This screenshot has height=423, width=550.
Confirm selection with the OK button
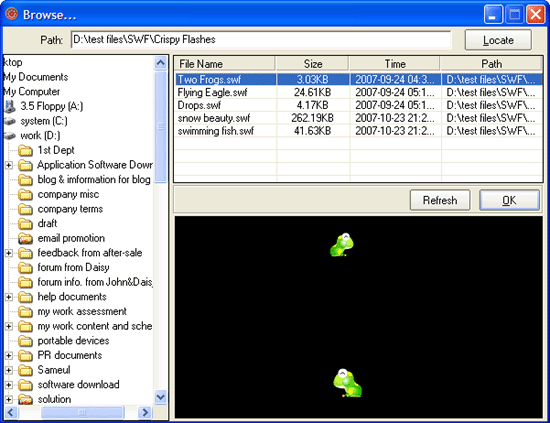tap(509, 200)
